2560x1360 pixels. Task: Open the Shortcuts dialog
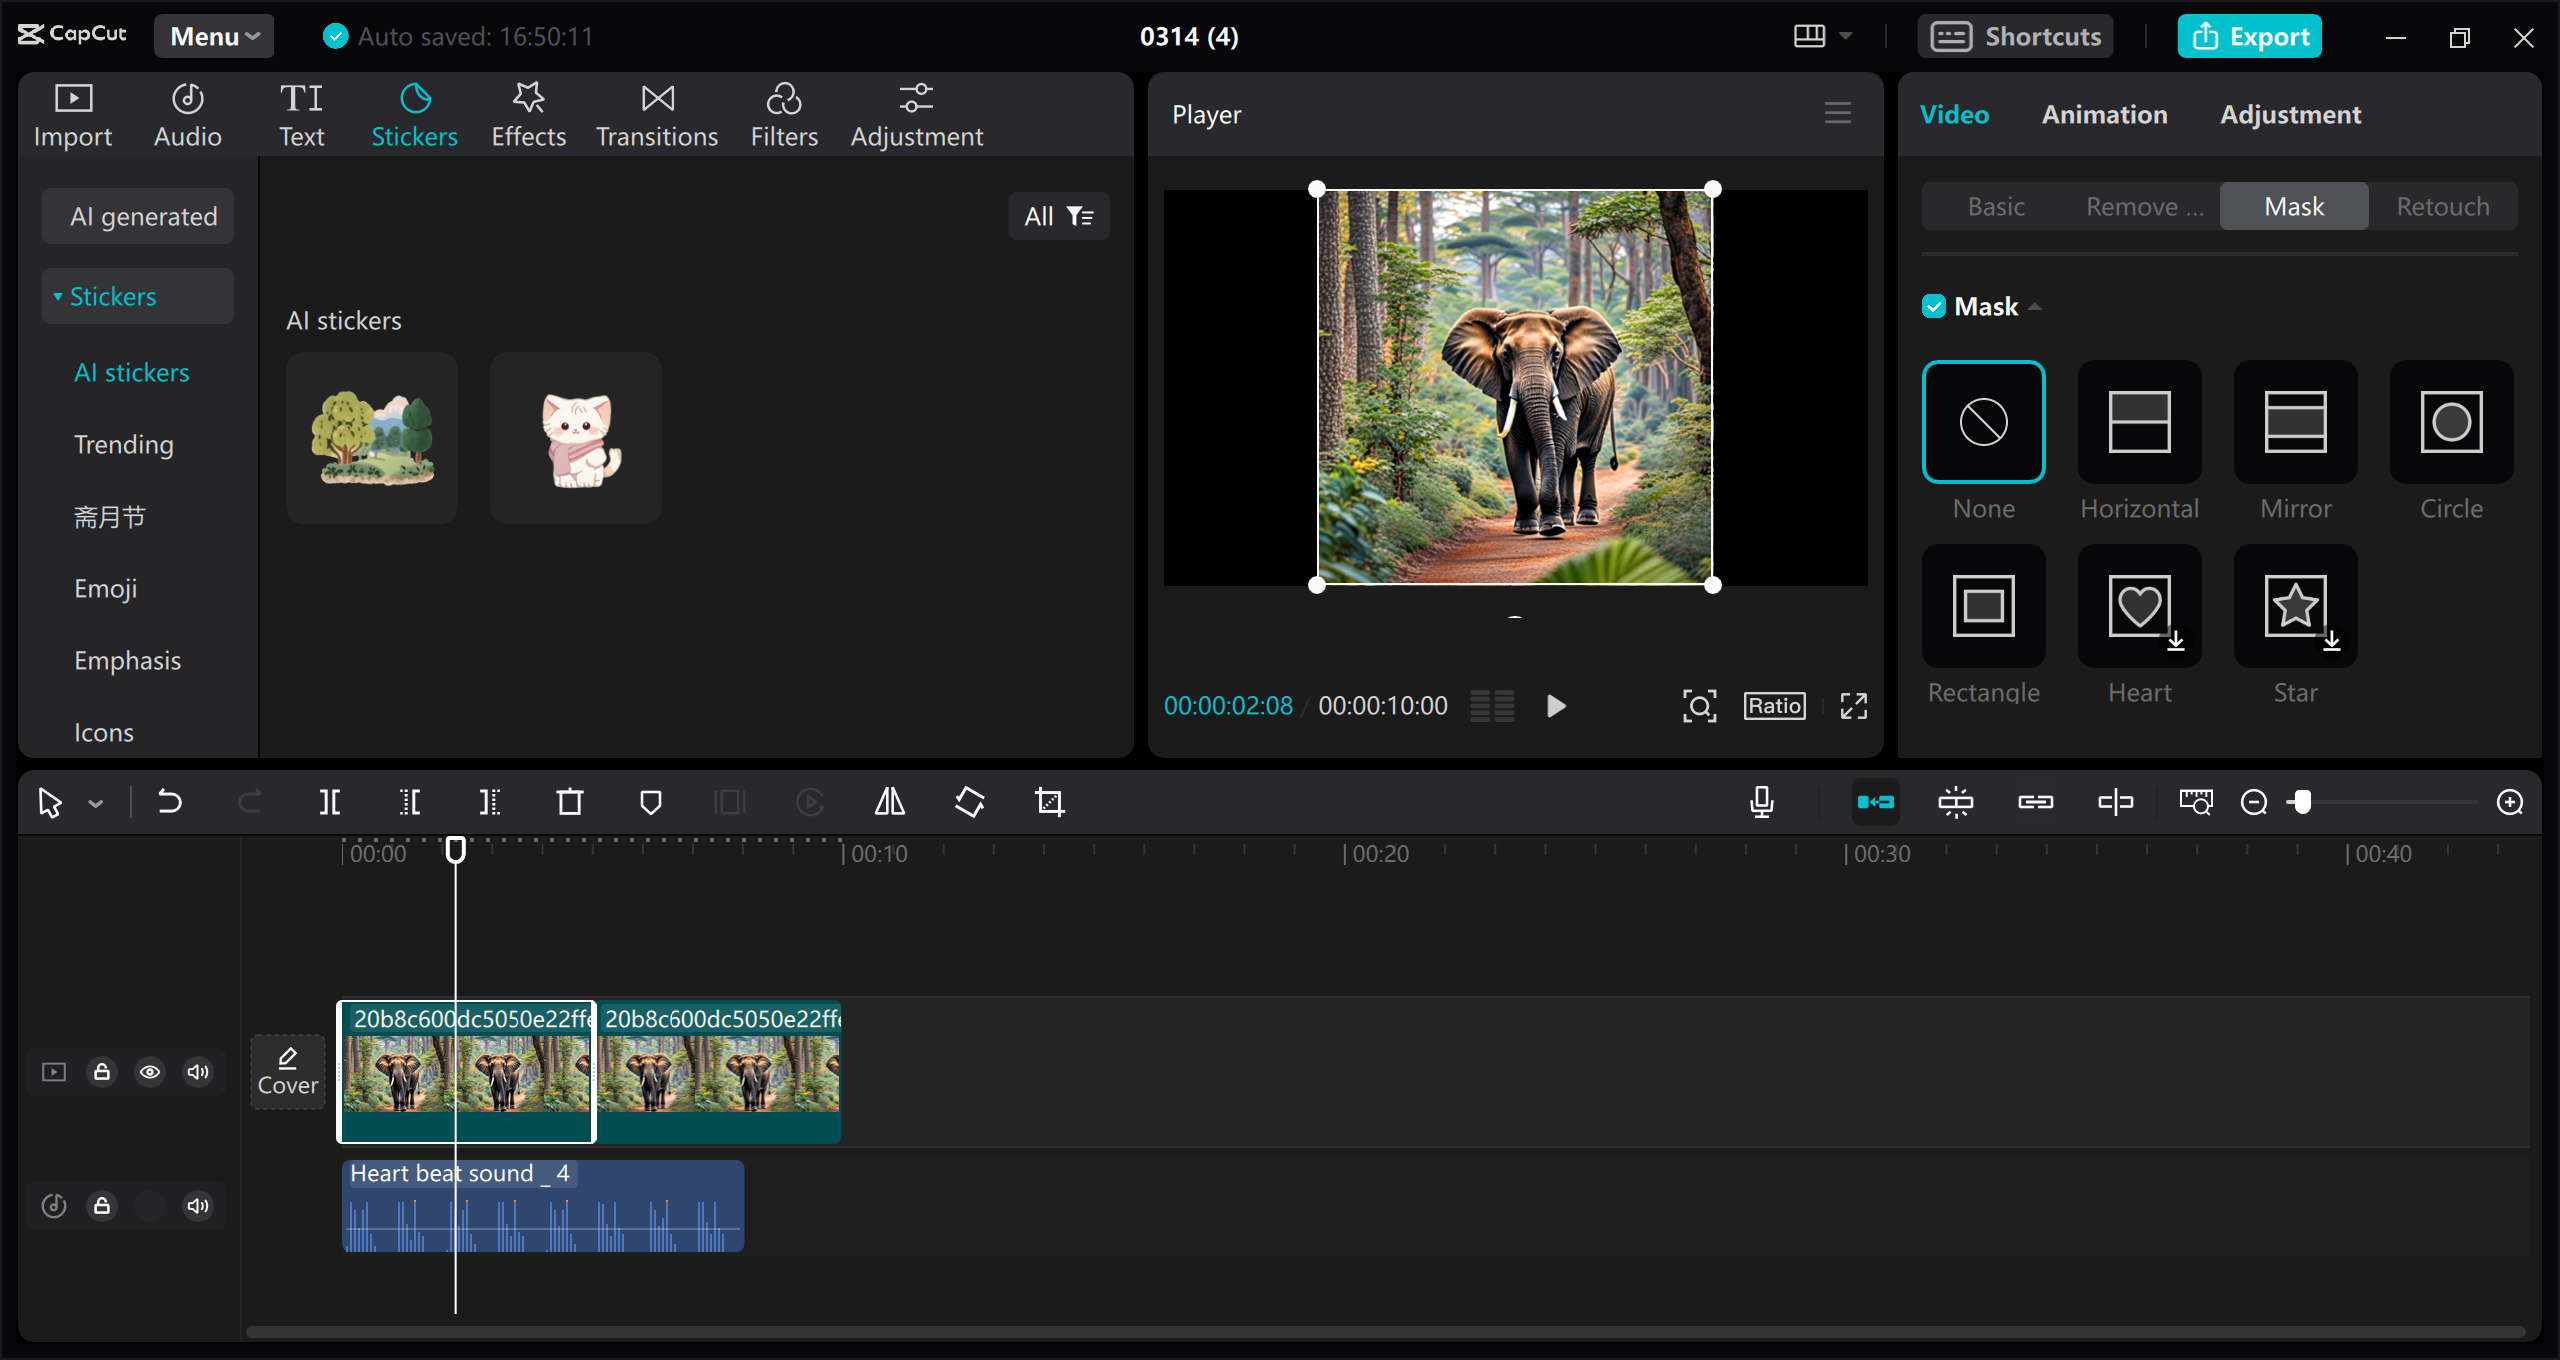coord(2016,35)
